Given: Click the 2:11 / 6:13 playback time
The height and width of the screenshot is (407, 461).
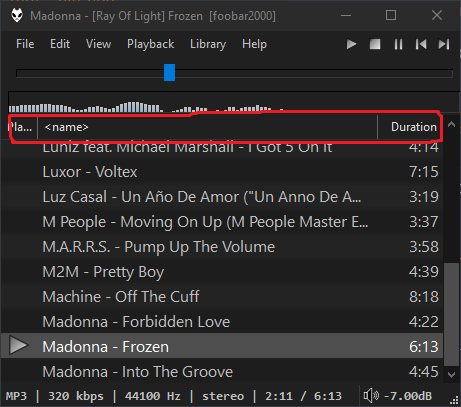Looking at the screenshot, I should (303, 396).
